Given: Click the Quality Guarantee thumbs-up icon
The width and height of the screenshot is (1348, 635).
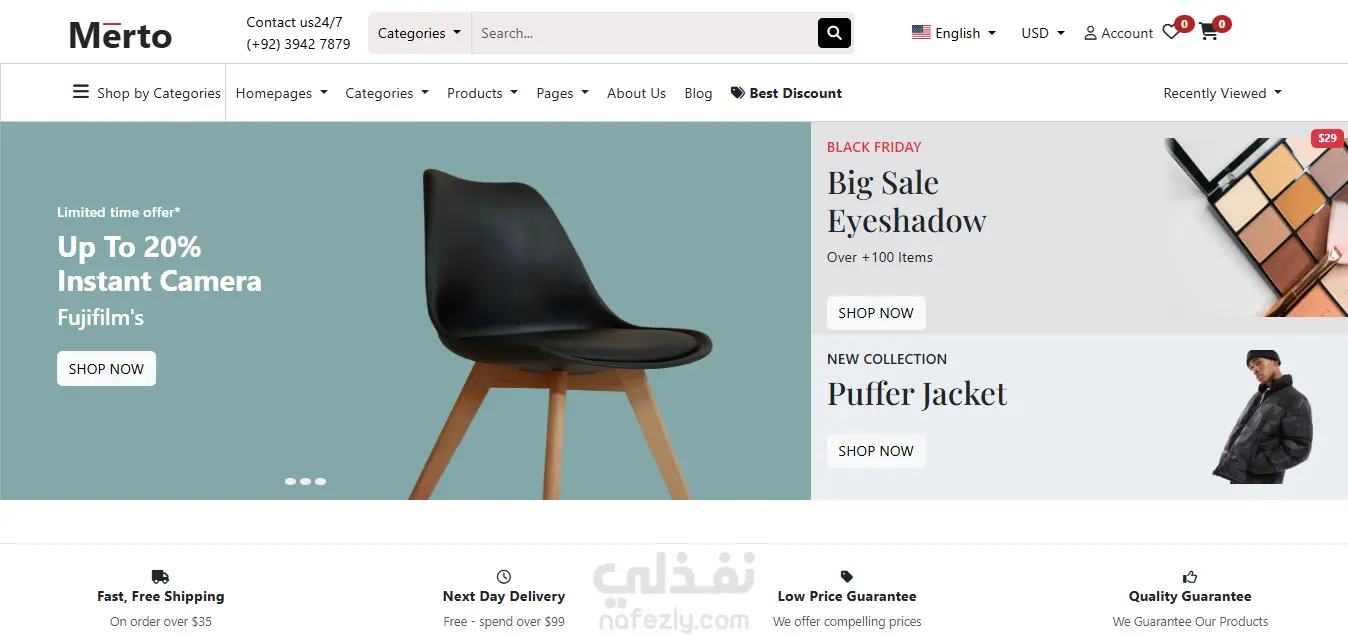Looking at the screenshot, I should pyautogui.click(x=1190, y=577).
